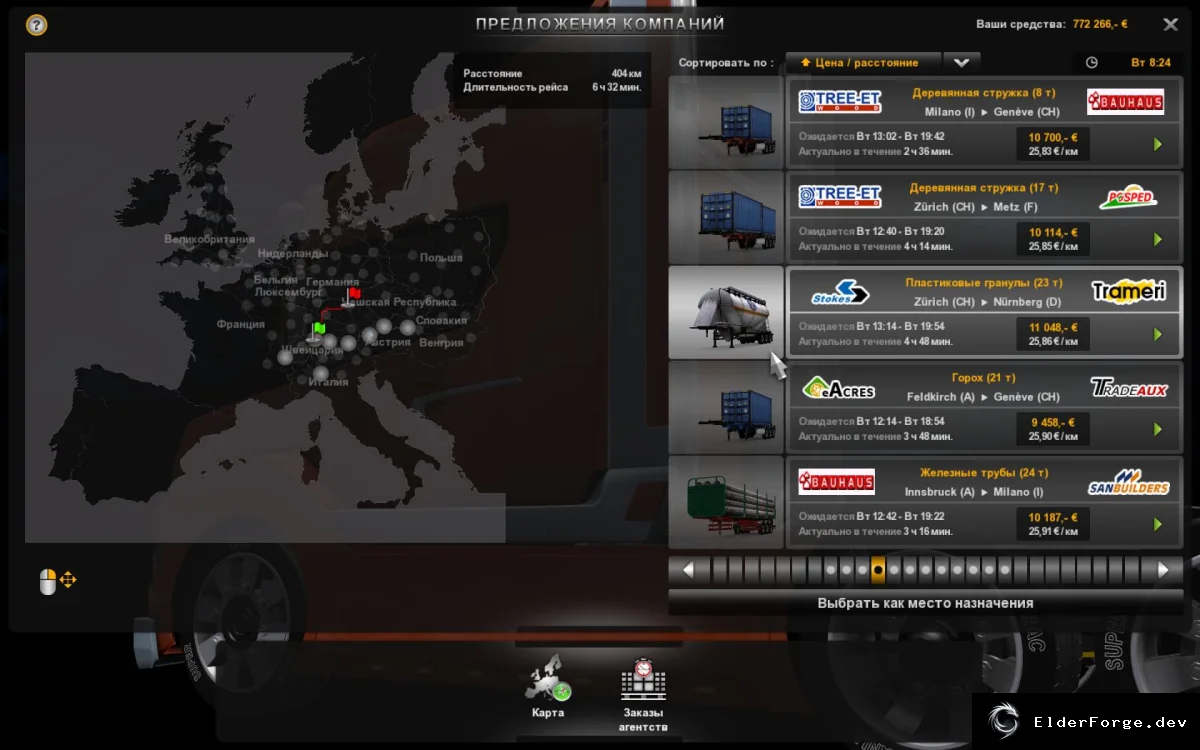1200x750 pixels.
Task: Click the Acres company logo
Action: [x=838, y=387]
